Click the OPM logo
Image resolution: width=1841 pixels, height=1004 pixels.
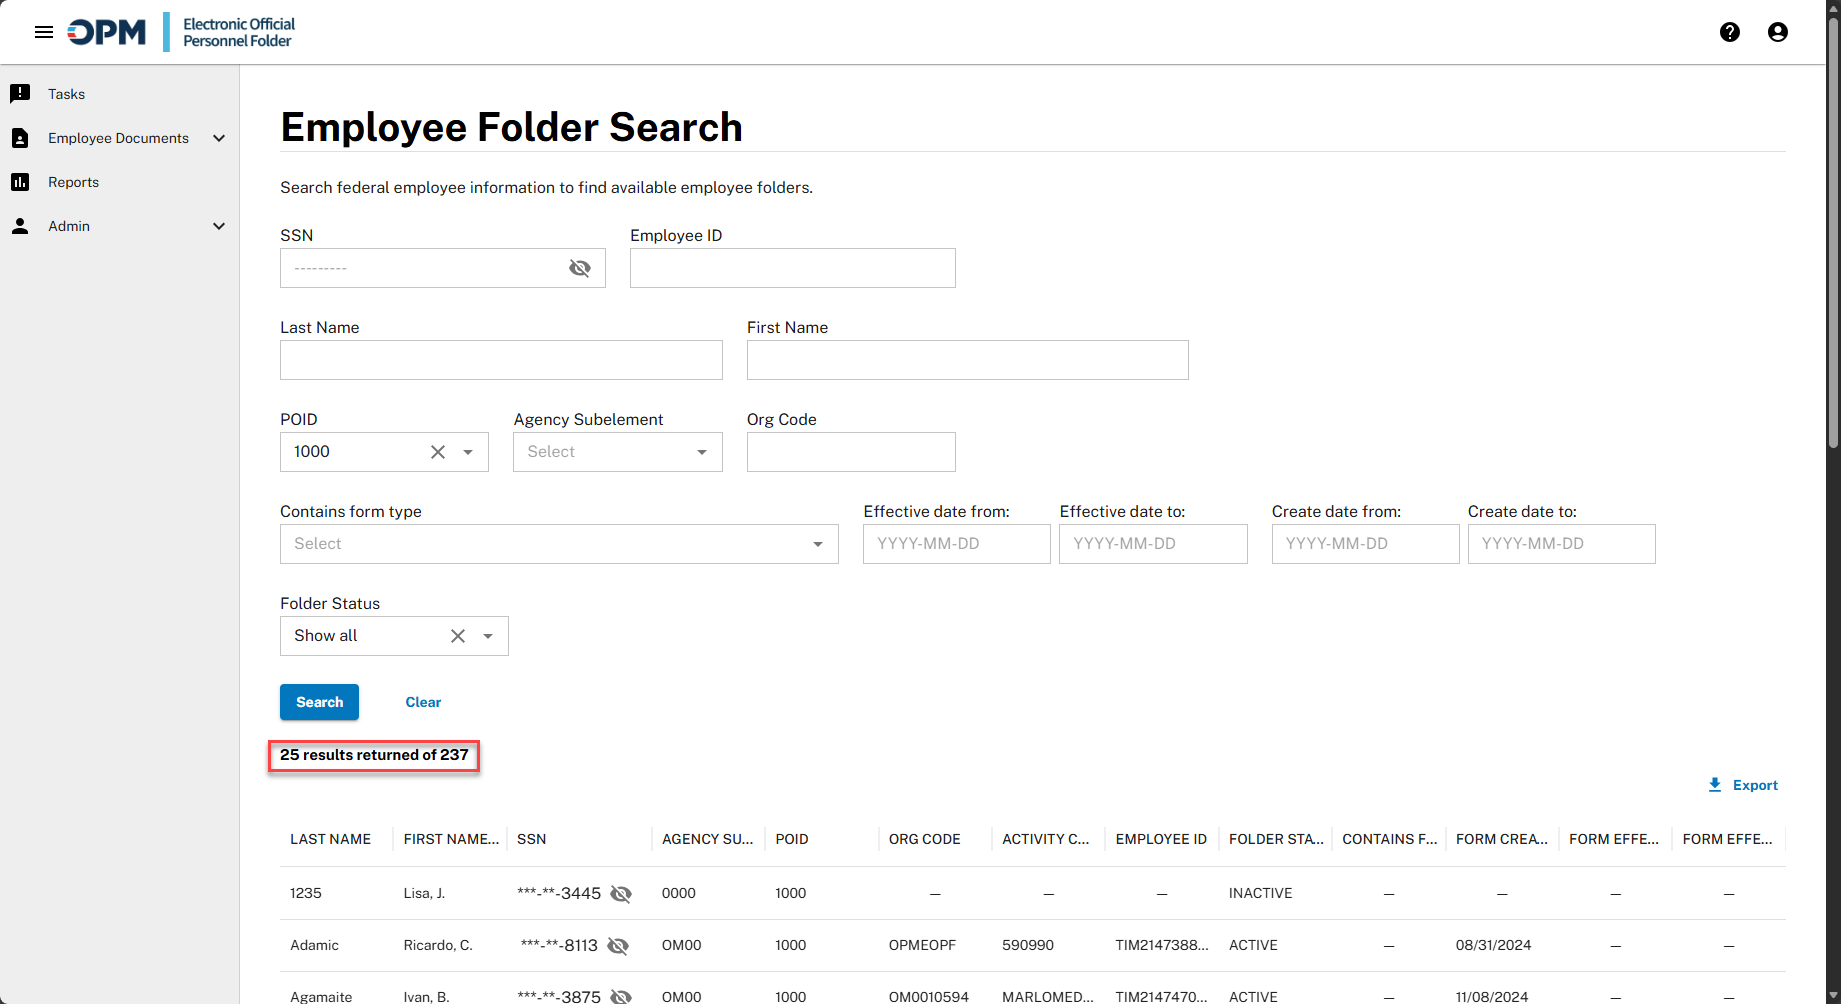pyautogui.click(x=107, y=32)
